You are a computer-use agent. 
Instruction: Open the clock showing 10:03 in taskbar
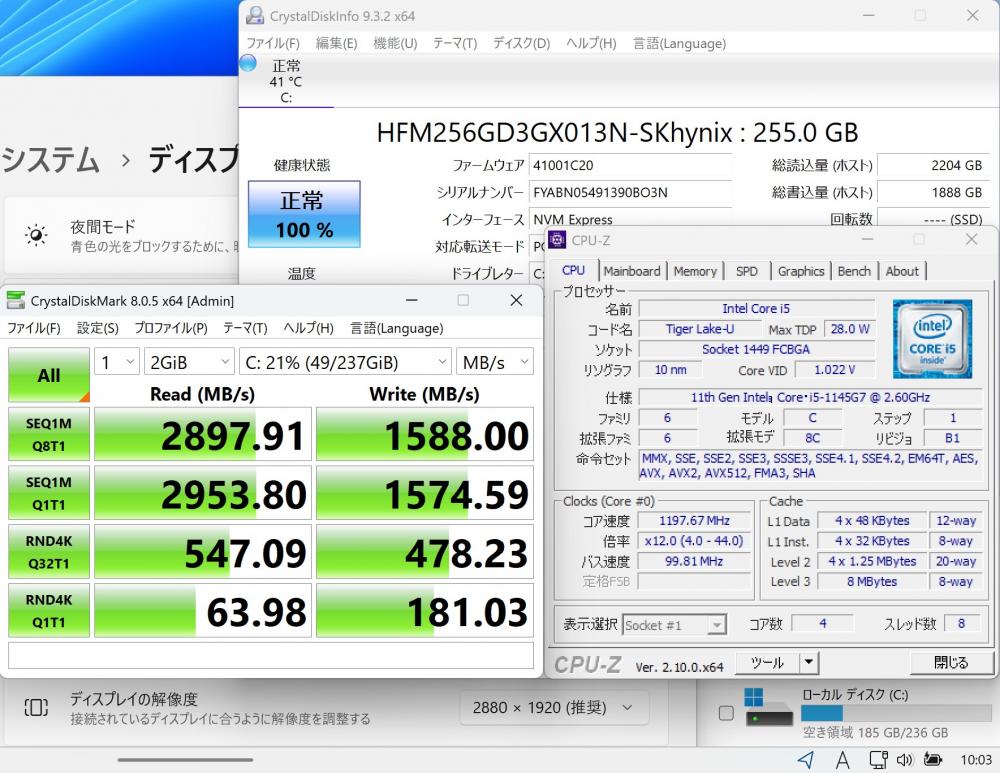(x=976, y=760)
